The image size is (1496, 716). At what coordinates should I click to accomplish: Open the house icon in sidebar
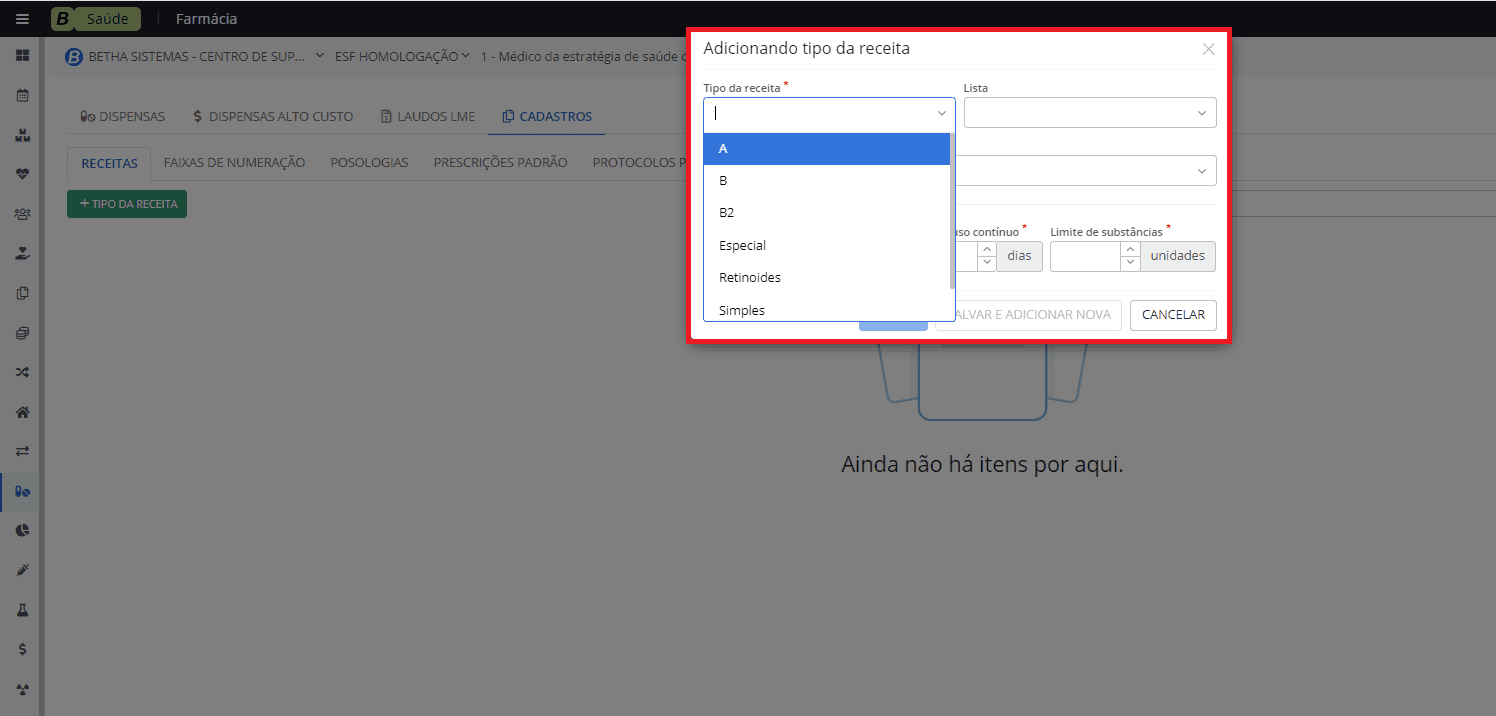click(22, 411)
